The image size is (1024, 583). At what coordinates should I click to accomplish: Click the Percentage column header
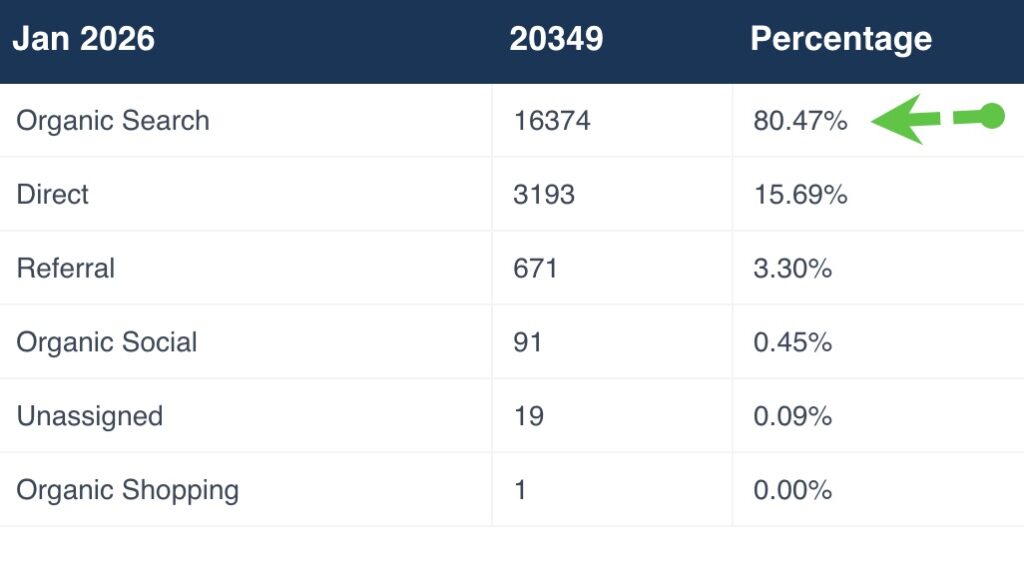841,40
